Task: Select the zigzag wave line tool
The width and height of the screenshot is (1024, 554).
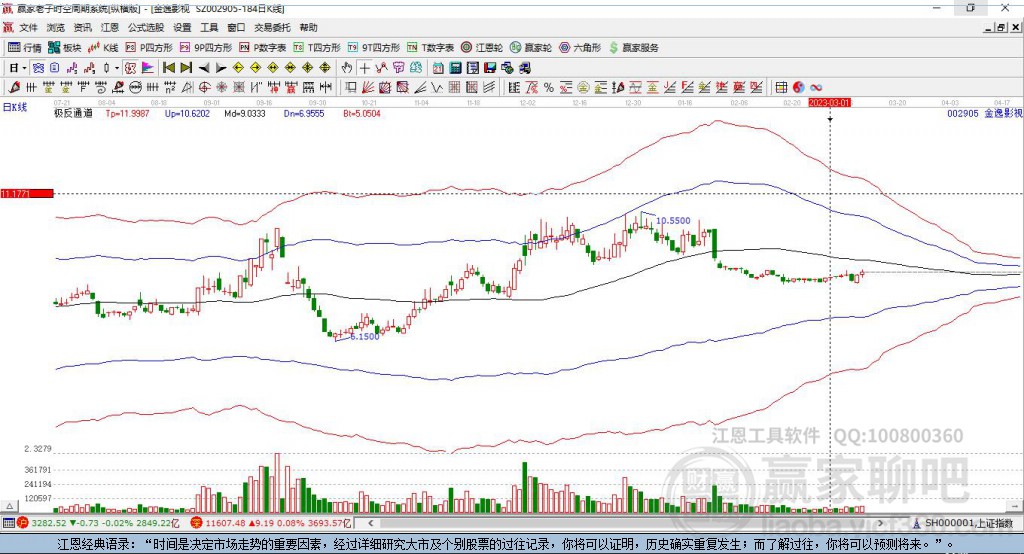Action: (436, 87)
